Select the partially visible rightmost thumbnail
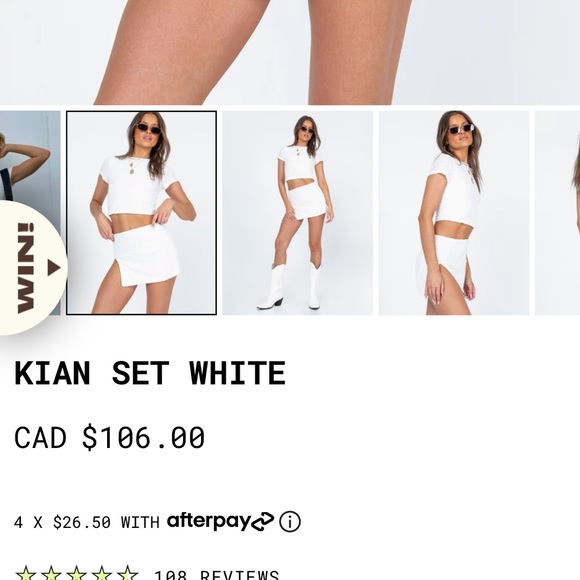 (x=557, y=213)
